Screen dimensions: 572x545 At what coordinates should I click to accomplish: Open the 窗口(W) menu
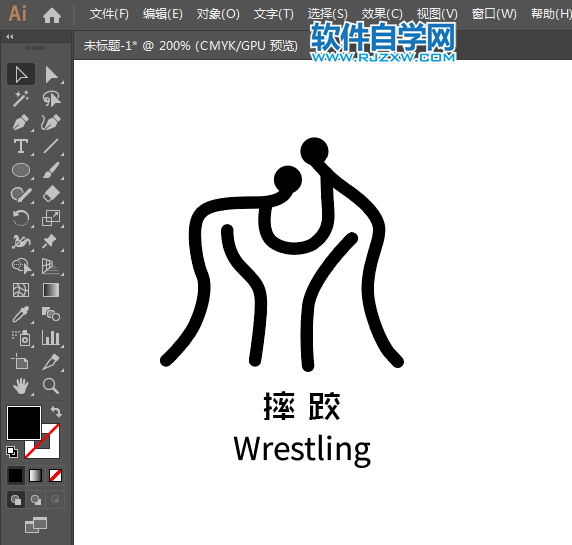point(494,14)
